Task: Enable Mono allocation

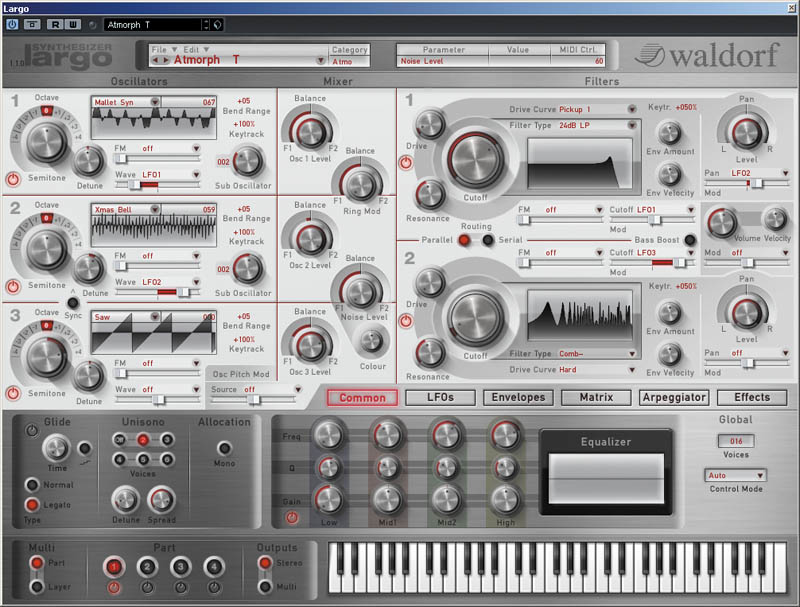Action: 225,448
